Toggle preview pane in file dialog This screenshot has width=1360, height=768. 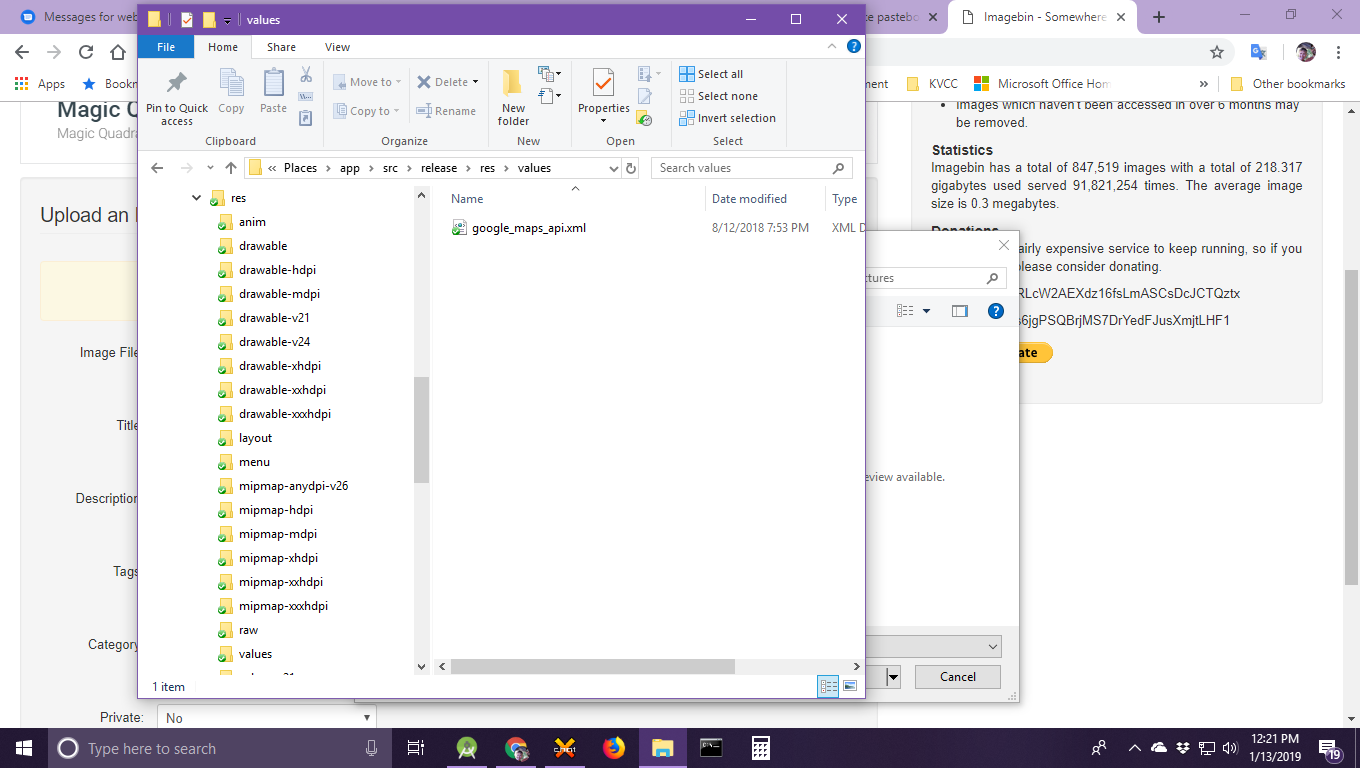coord(960,311)
